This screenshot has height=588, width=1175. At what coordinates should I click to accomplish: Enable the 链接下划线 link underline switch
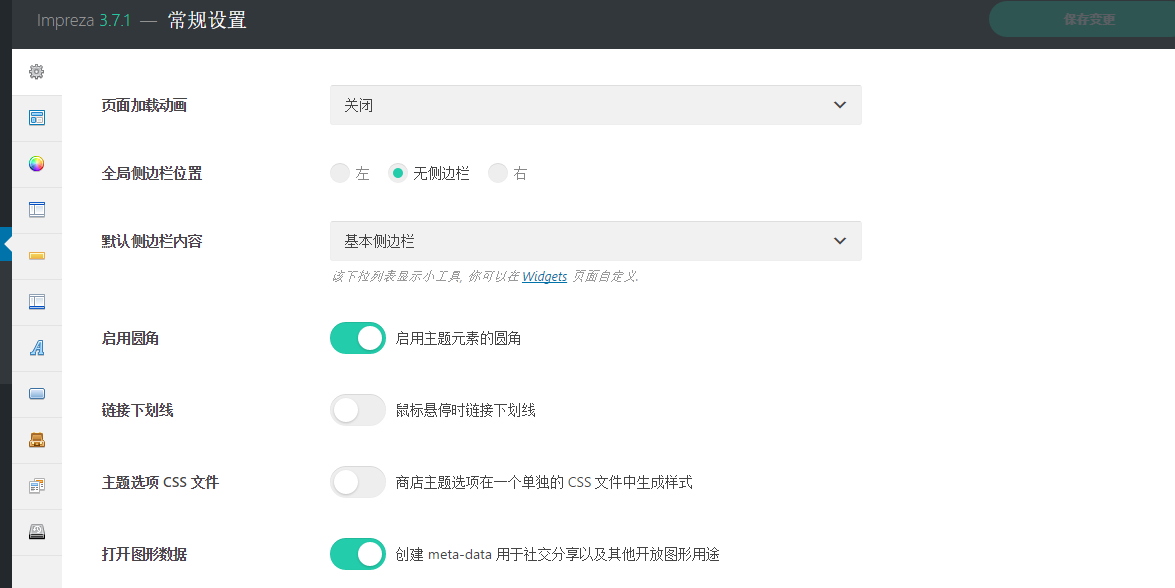(358, 410)
